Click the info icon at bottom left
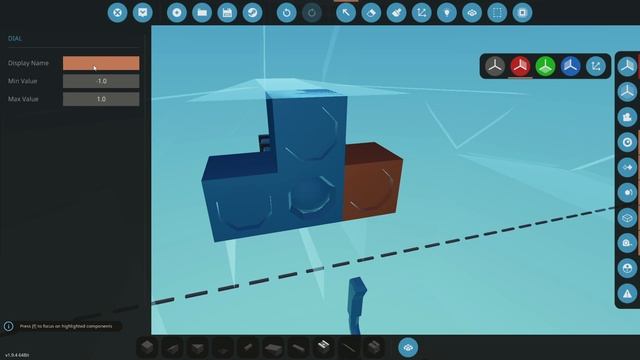Image resolution: width=640 pixels, height=360 pixels. pos(9,326)
